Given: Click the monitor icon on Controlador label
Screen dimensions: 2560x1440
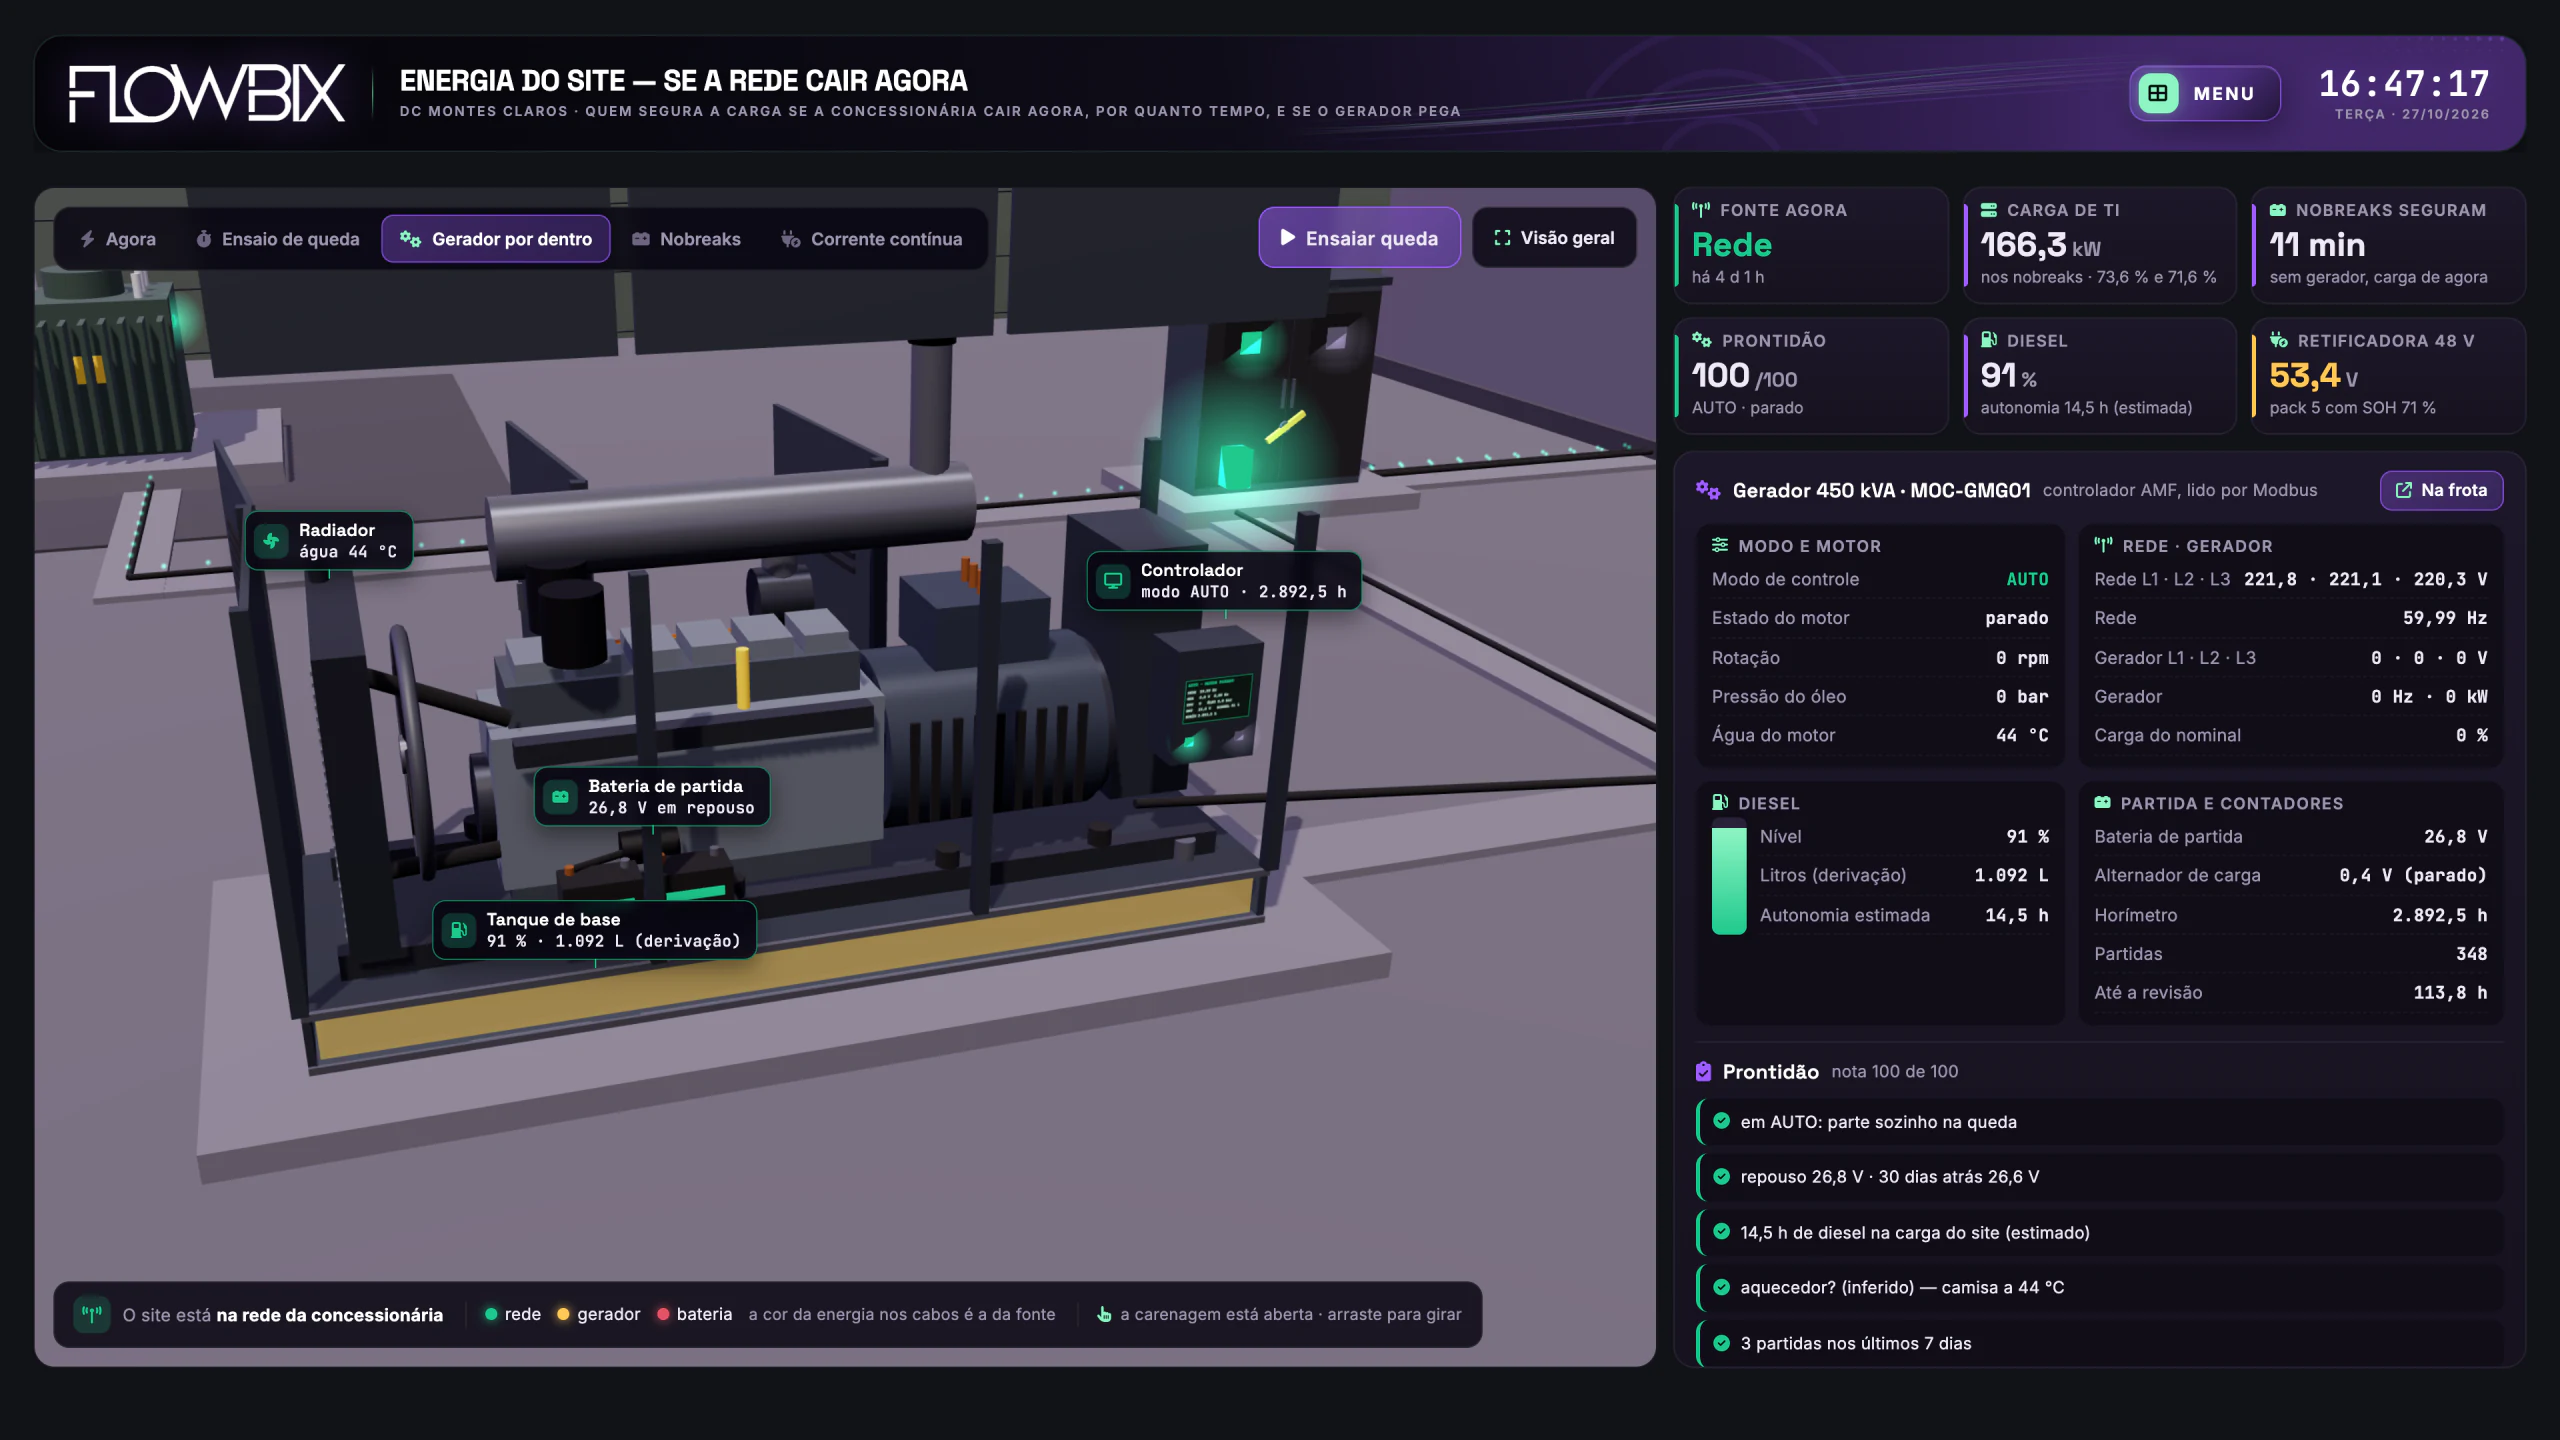Looking at the screenshot, I should tap(1113, 581).
